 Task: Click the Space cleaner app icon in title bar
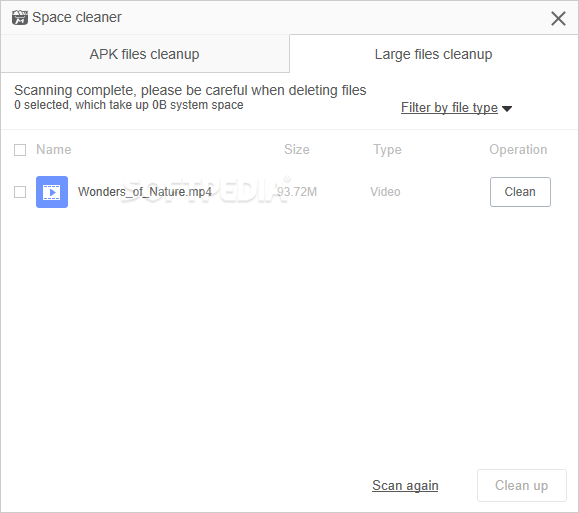[x=20, y=17]
